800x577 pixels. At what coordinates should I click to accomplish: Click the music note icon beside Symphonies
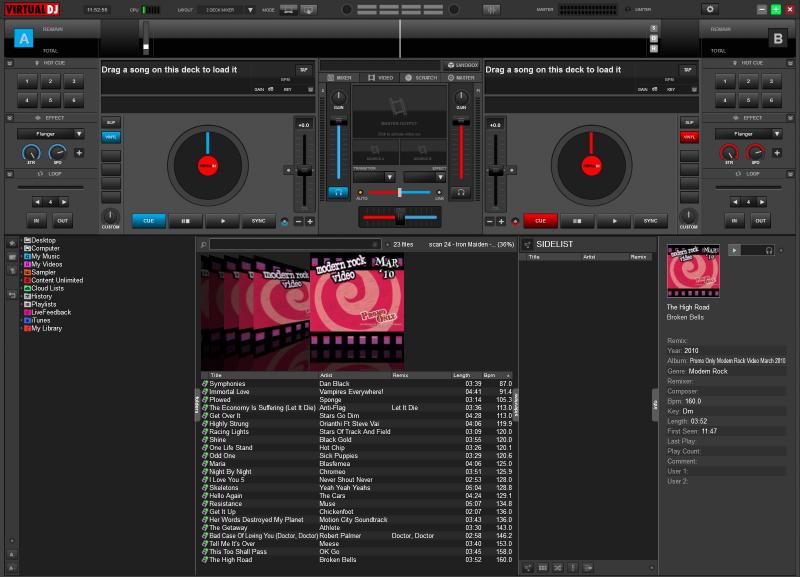[205, 384]
